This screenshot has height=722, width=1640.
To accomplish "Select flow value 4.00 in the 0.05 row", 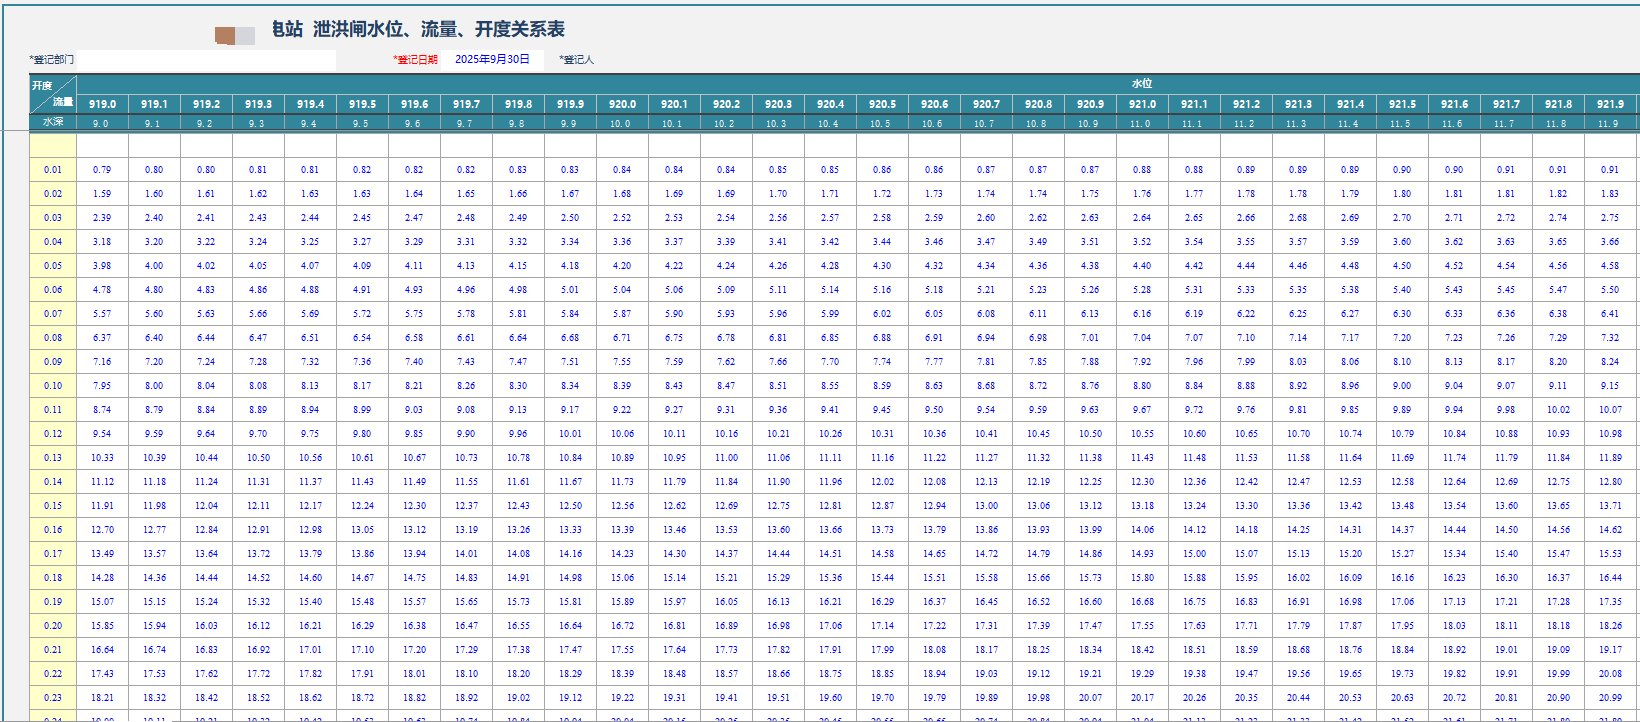I will pyautogui.click(x=154, y=266).
